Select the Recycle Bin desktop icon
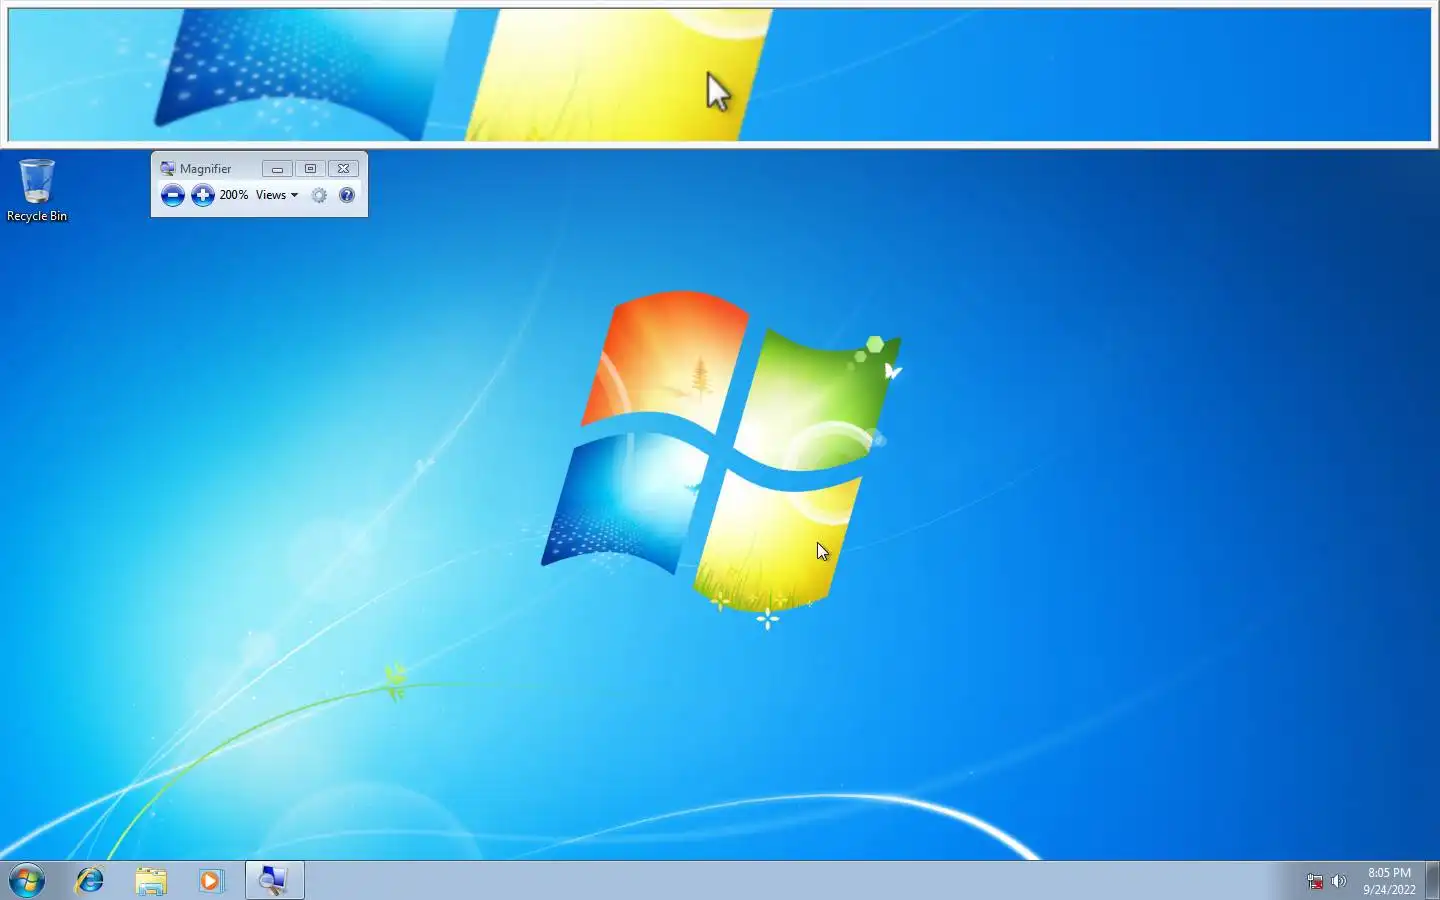 [x=37, y=190]
